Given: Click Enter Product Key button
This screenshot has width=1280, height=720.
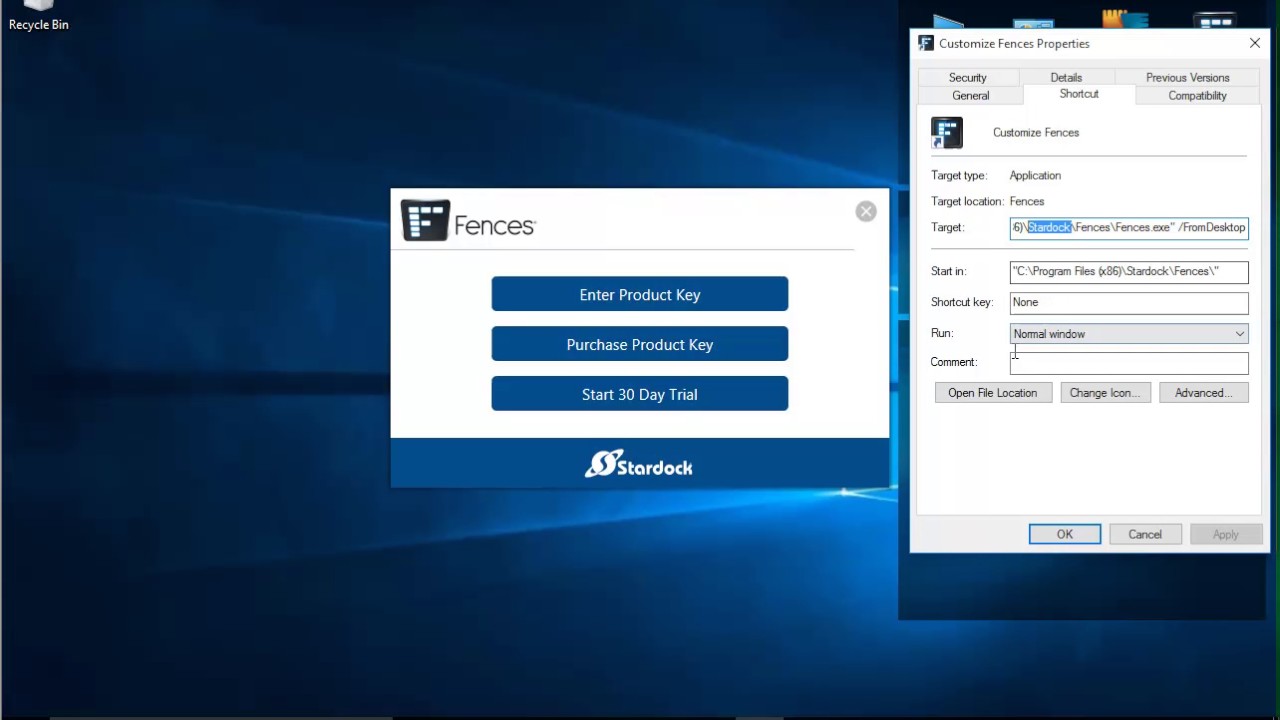Looking at the screenshot, I should (x=640, y=294).
